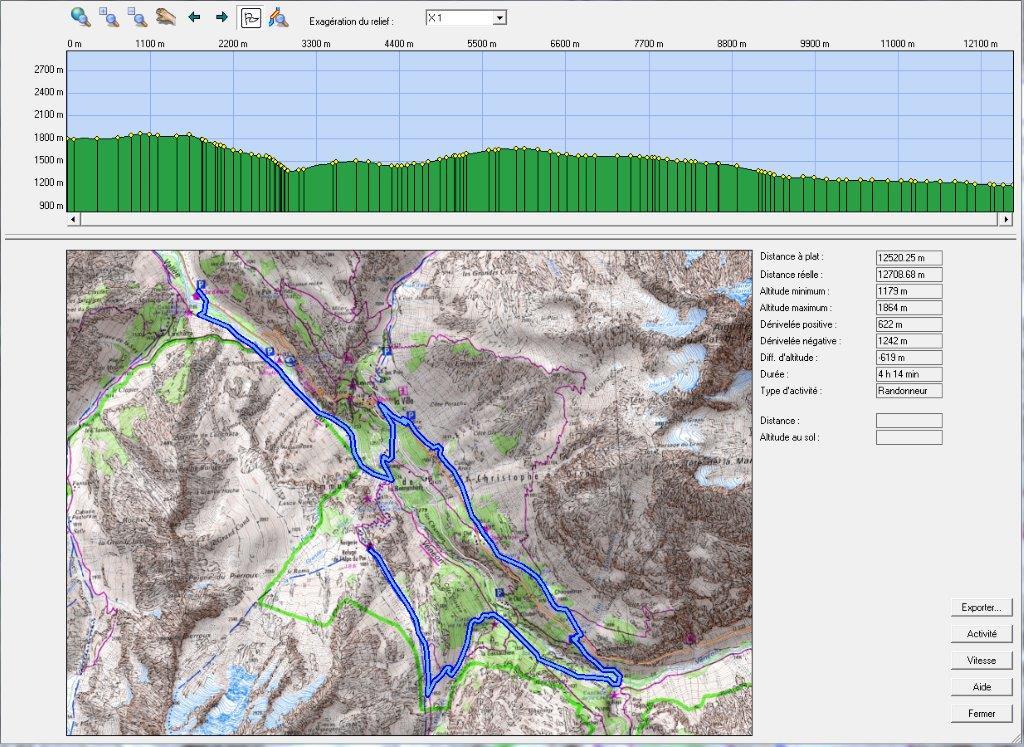Click the left arrow navigation icon

click(195, 17)
